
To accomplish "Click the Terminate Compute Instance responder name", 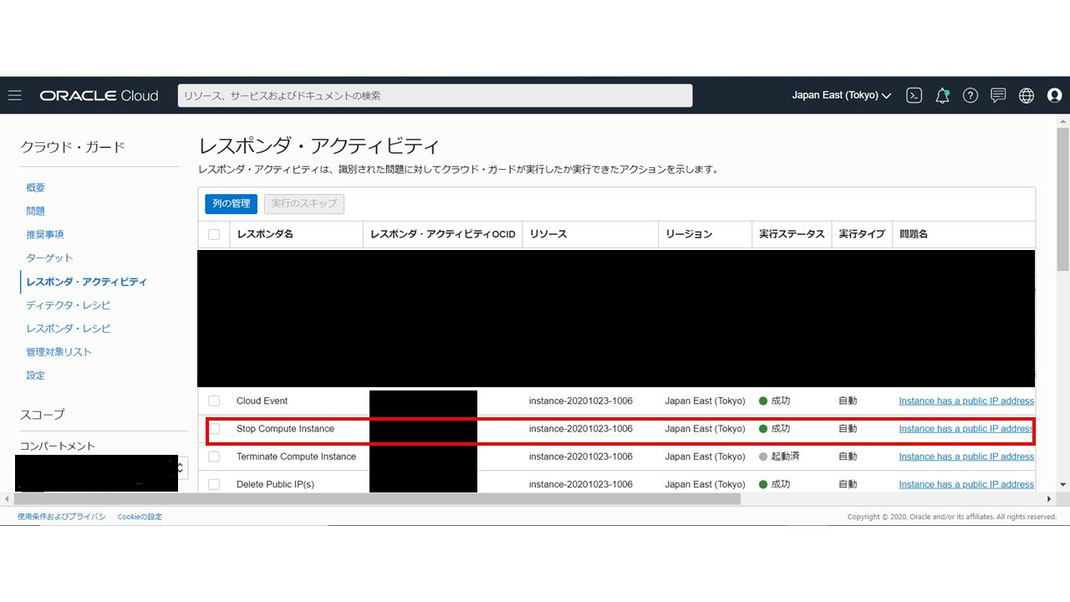I will tap(296, 457).
